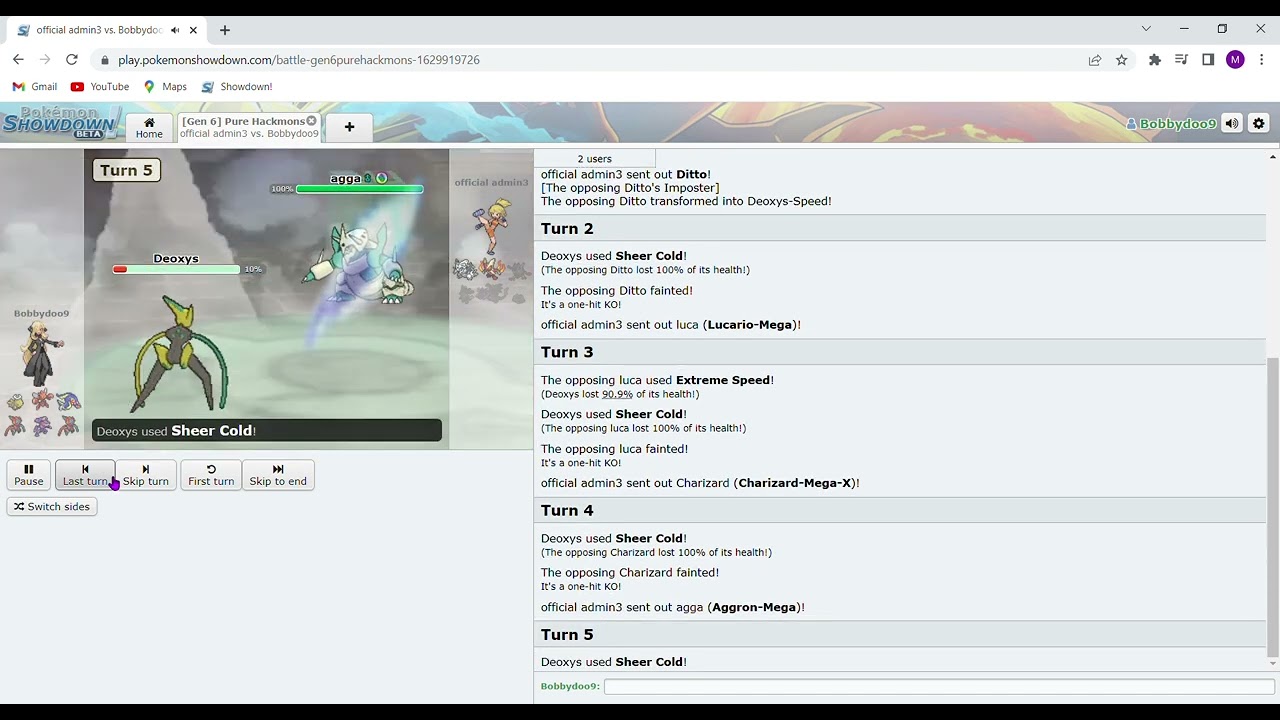Skip turn in the replay
Screen dimensions: 1280x720
[146, 475]
